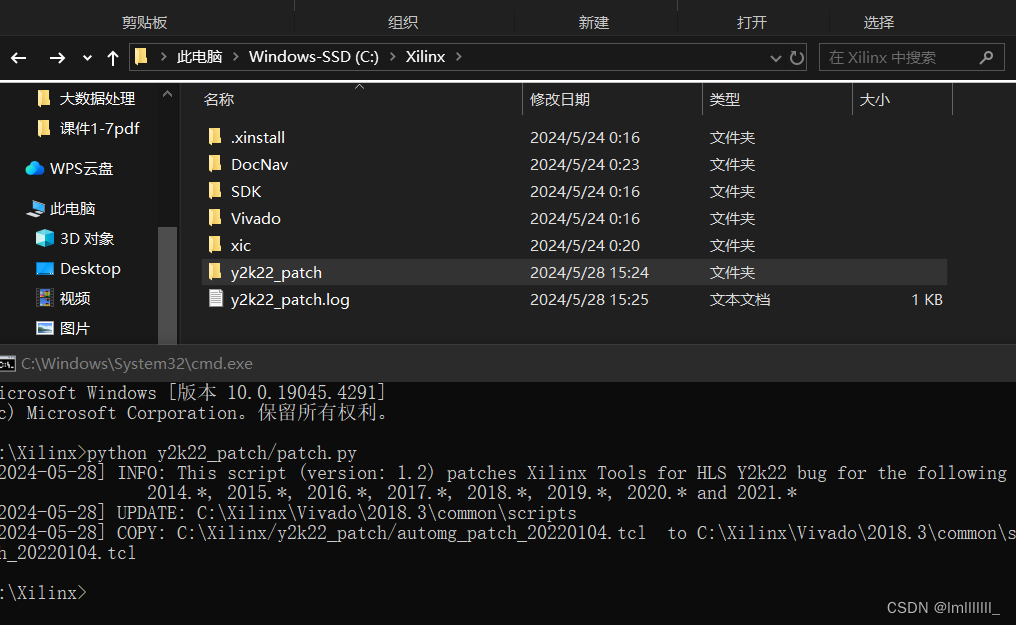Expand chevron before 此电脑 in address bar
The height and width of the screenshot is (625, 1016).
pos(163,57)
